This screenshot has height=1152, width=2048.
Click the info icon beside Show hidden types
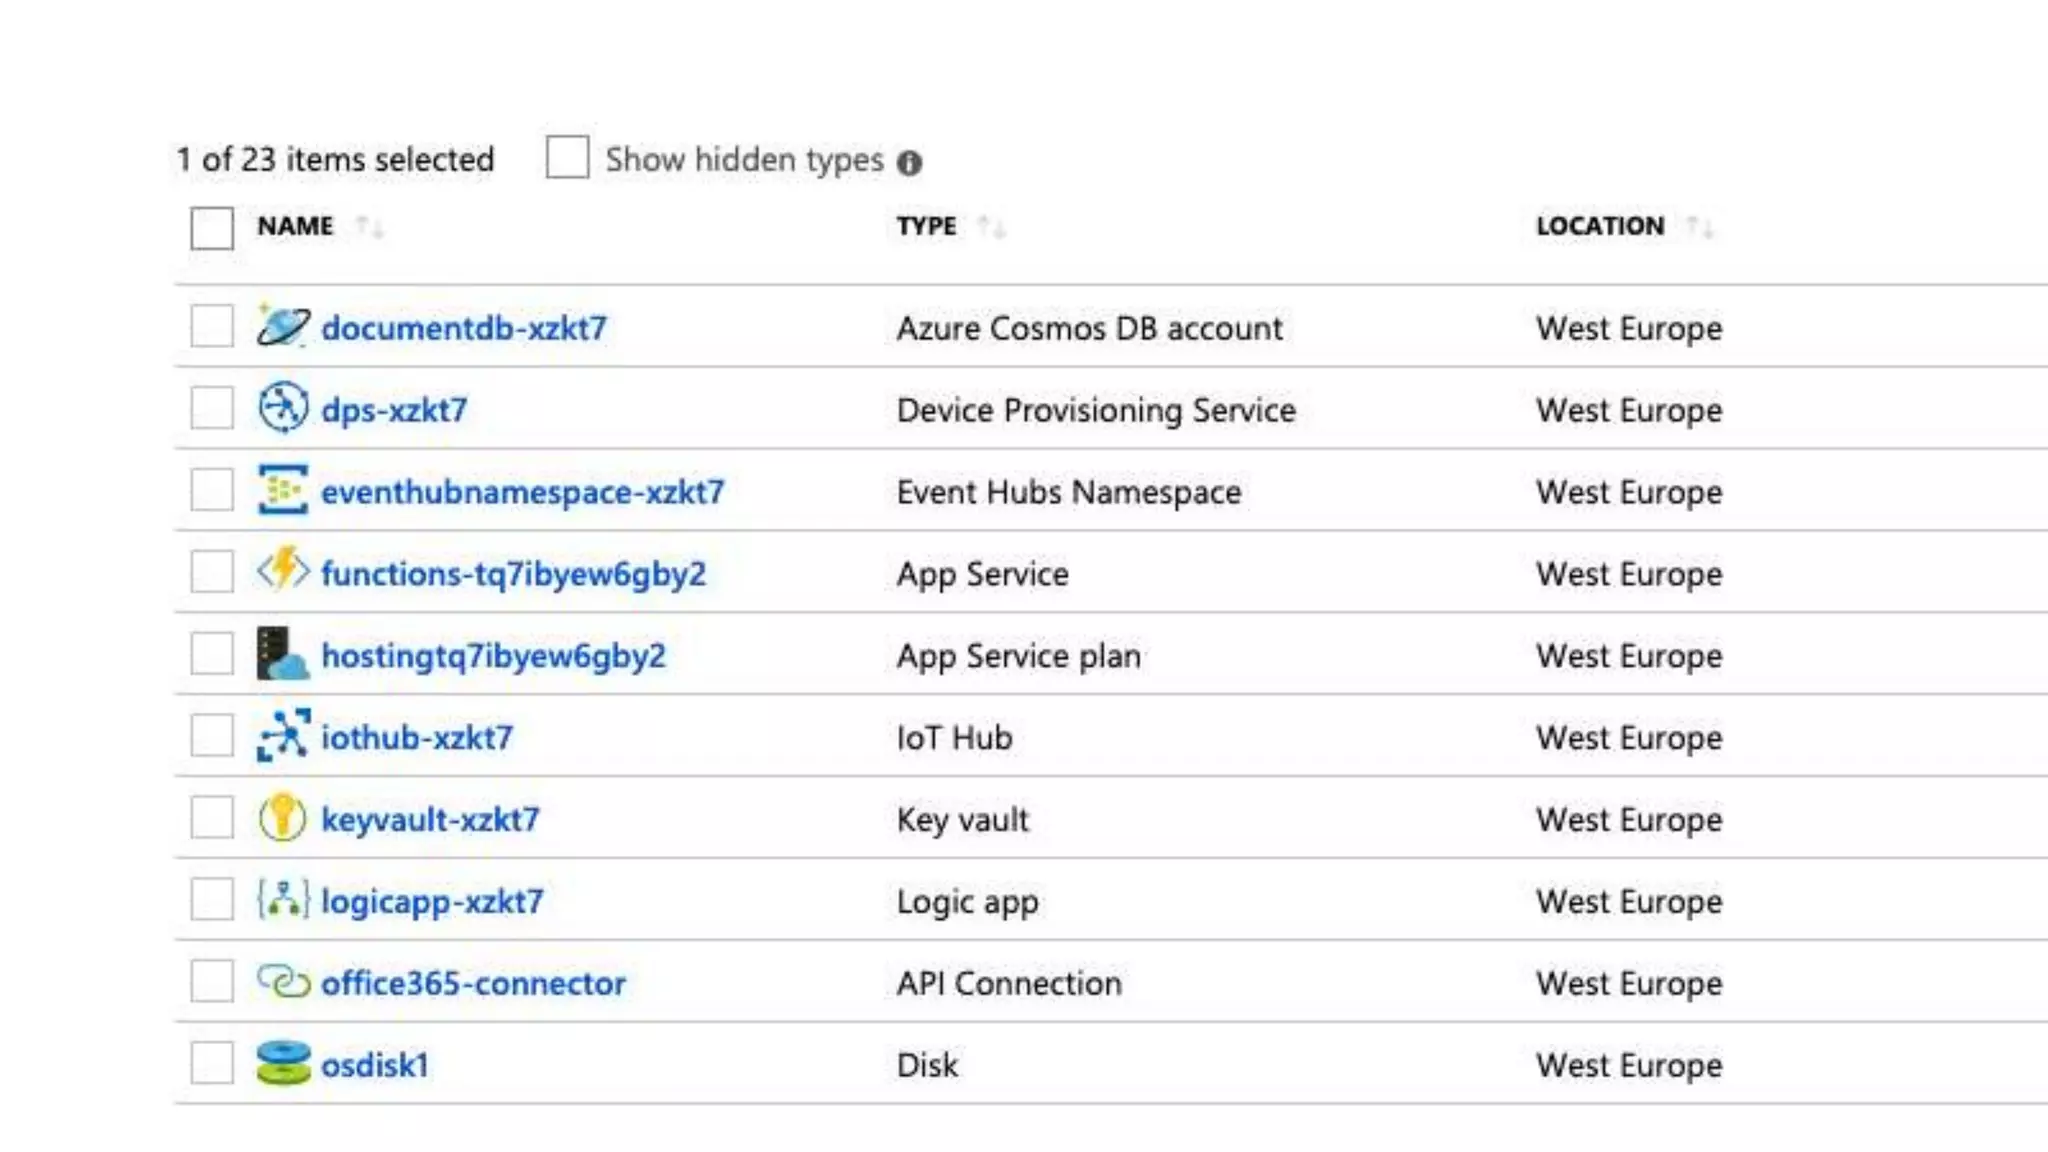pyautogui.click(x=909, y=163)
